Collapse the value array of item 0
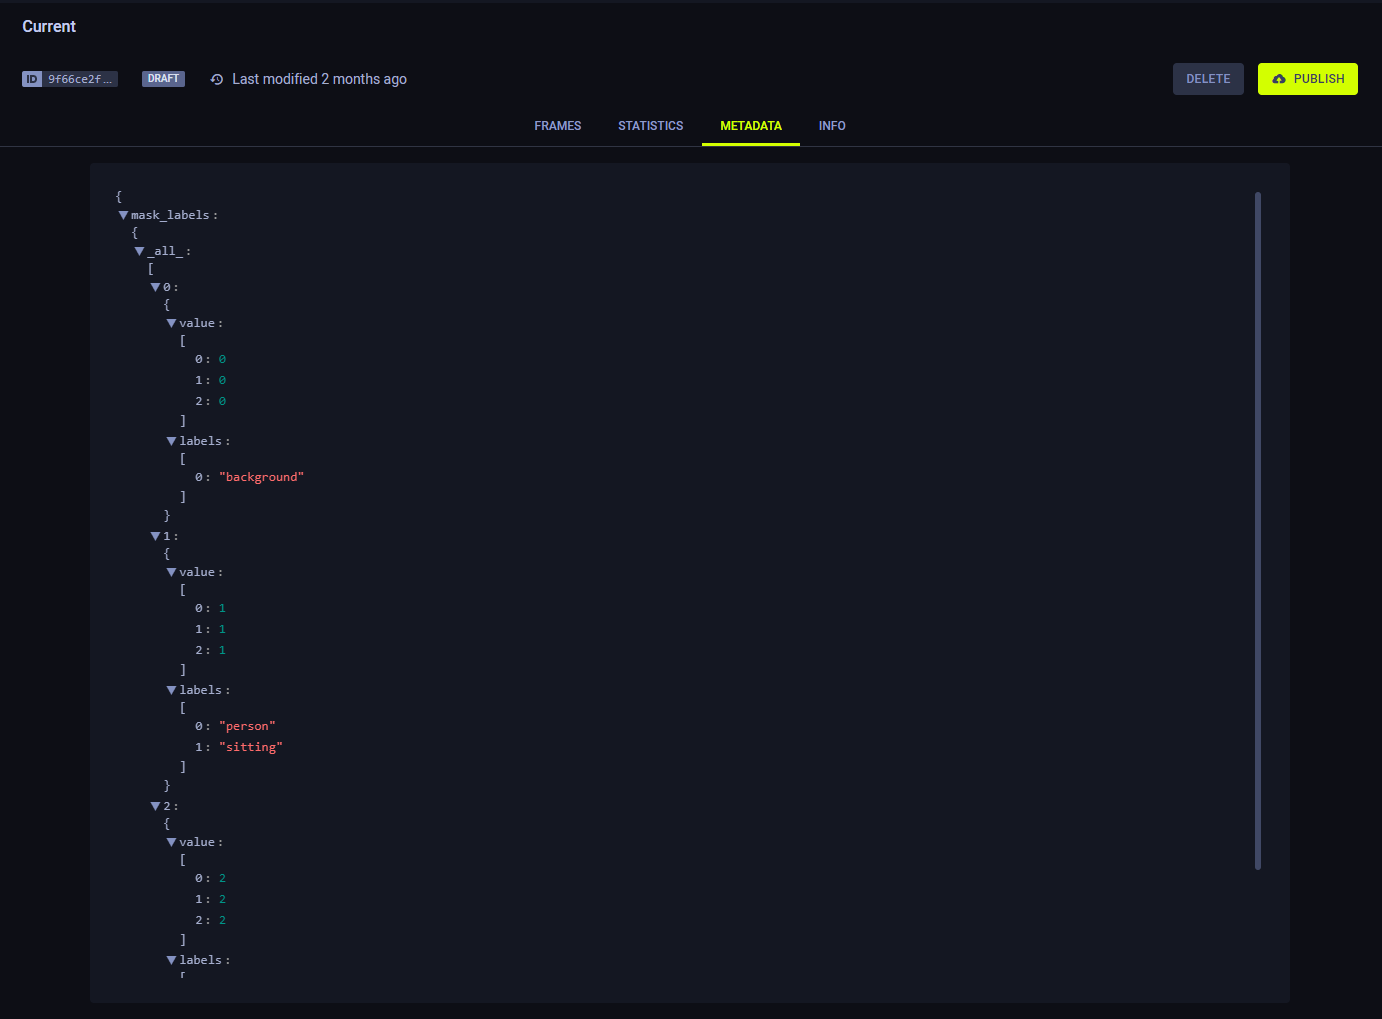This screenshot has height=1019, width=1382. click(x=171, y=323)
